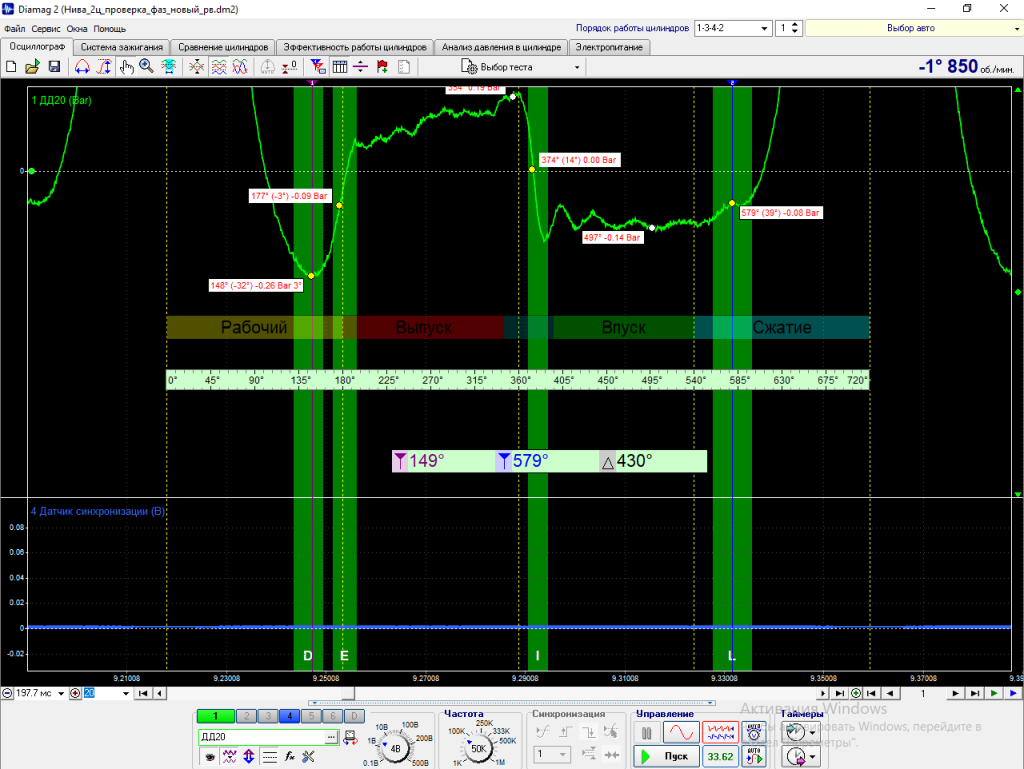Open the second timer dropdown
The height and width of the screenshot is (769, 1024).
(812, 757)
